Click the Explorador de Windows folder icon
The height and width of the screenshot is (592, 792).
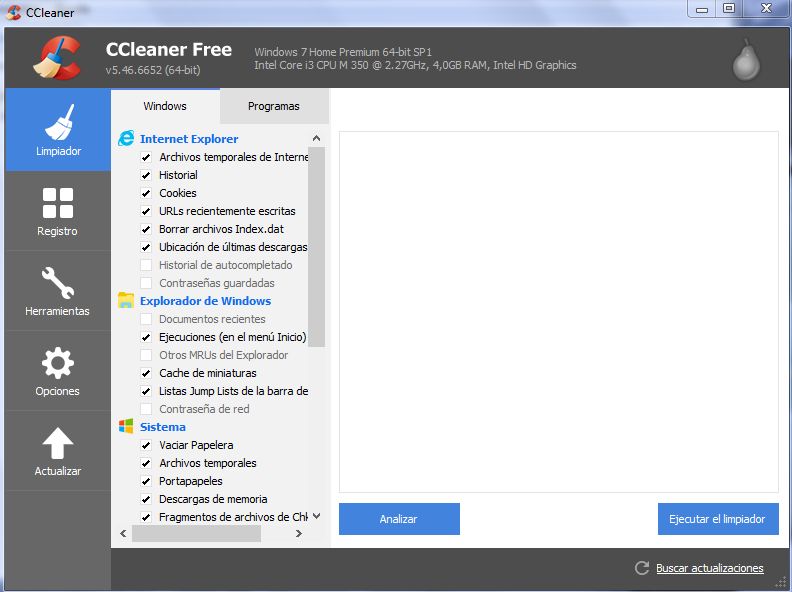click(x=126, y=300)
